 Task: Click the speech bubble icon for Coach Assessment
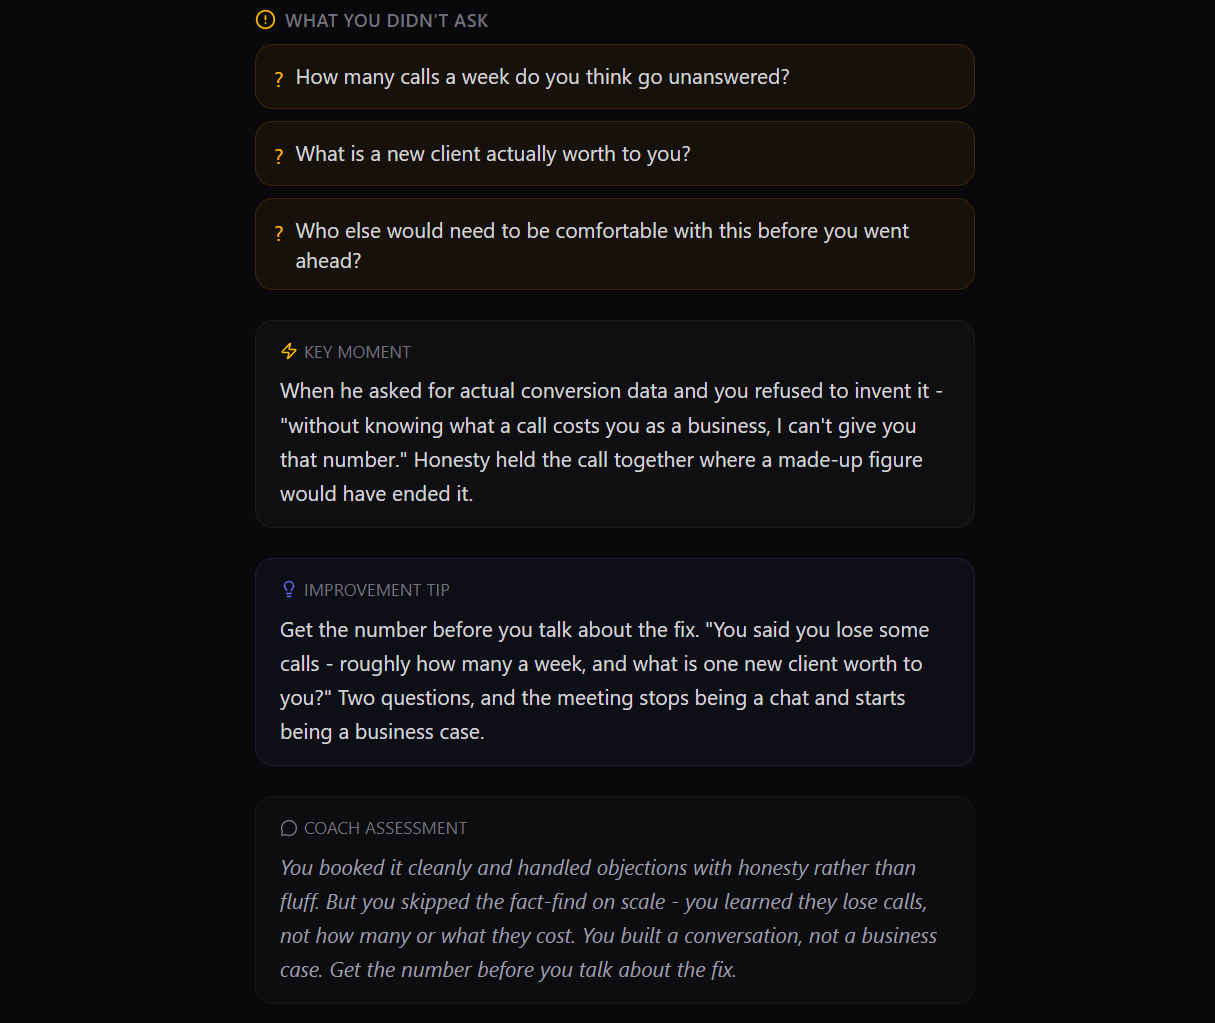289,828
